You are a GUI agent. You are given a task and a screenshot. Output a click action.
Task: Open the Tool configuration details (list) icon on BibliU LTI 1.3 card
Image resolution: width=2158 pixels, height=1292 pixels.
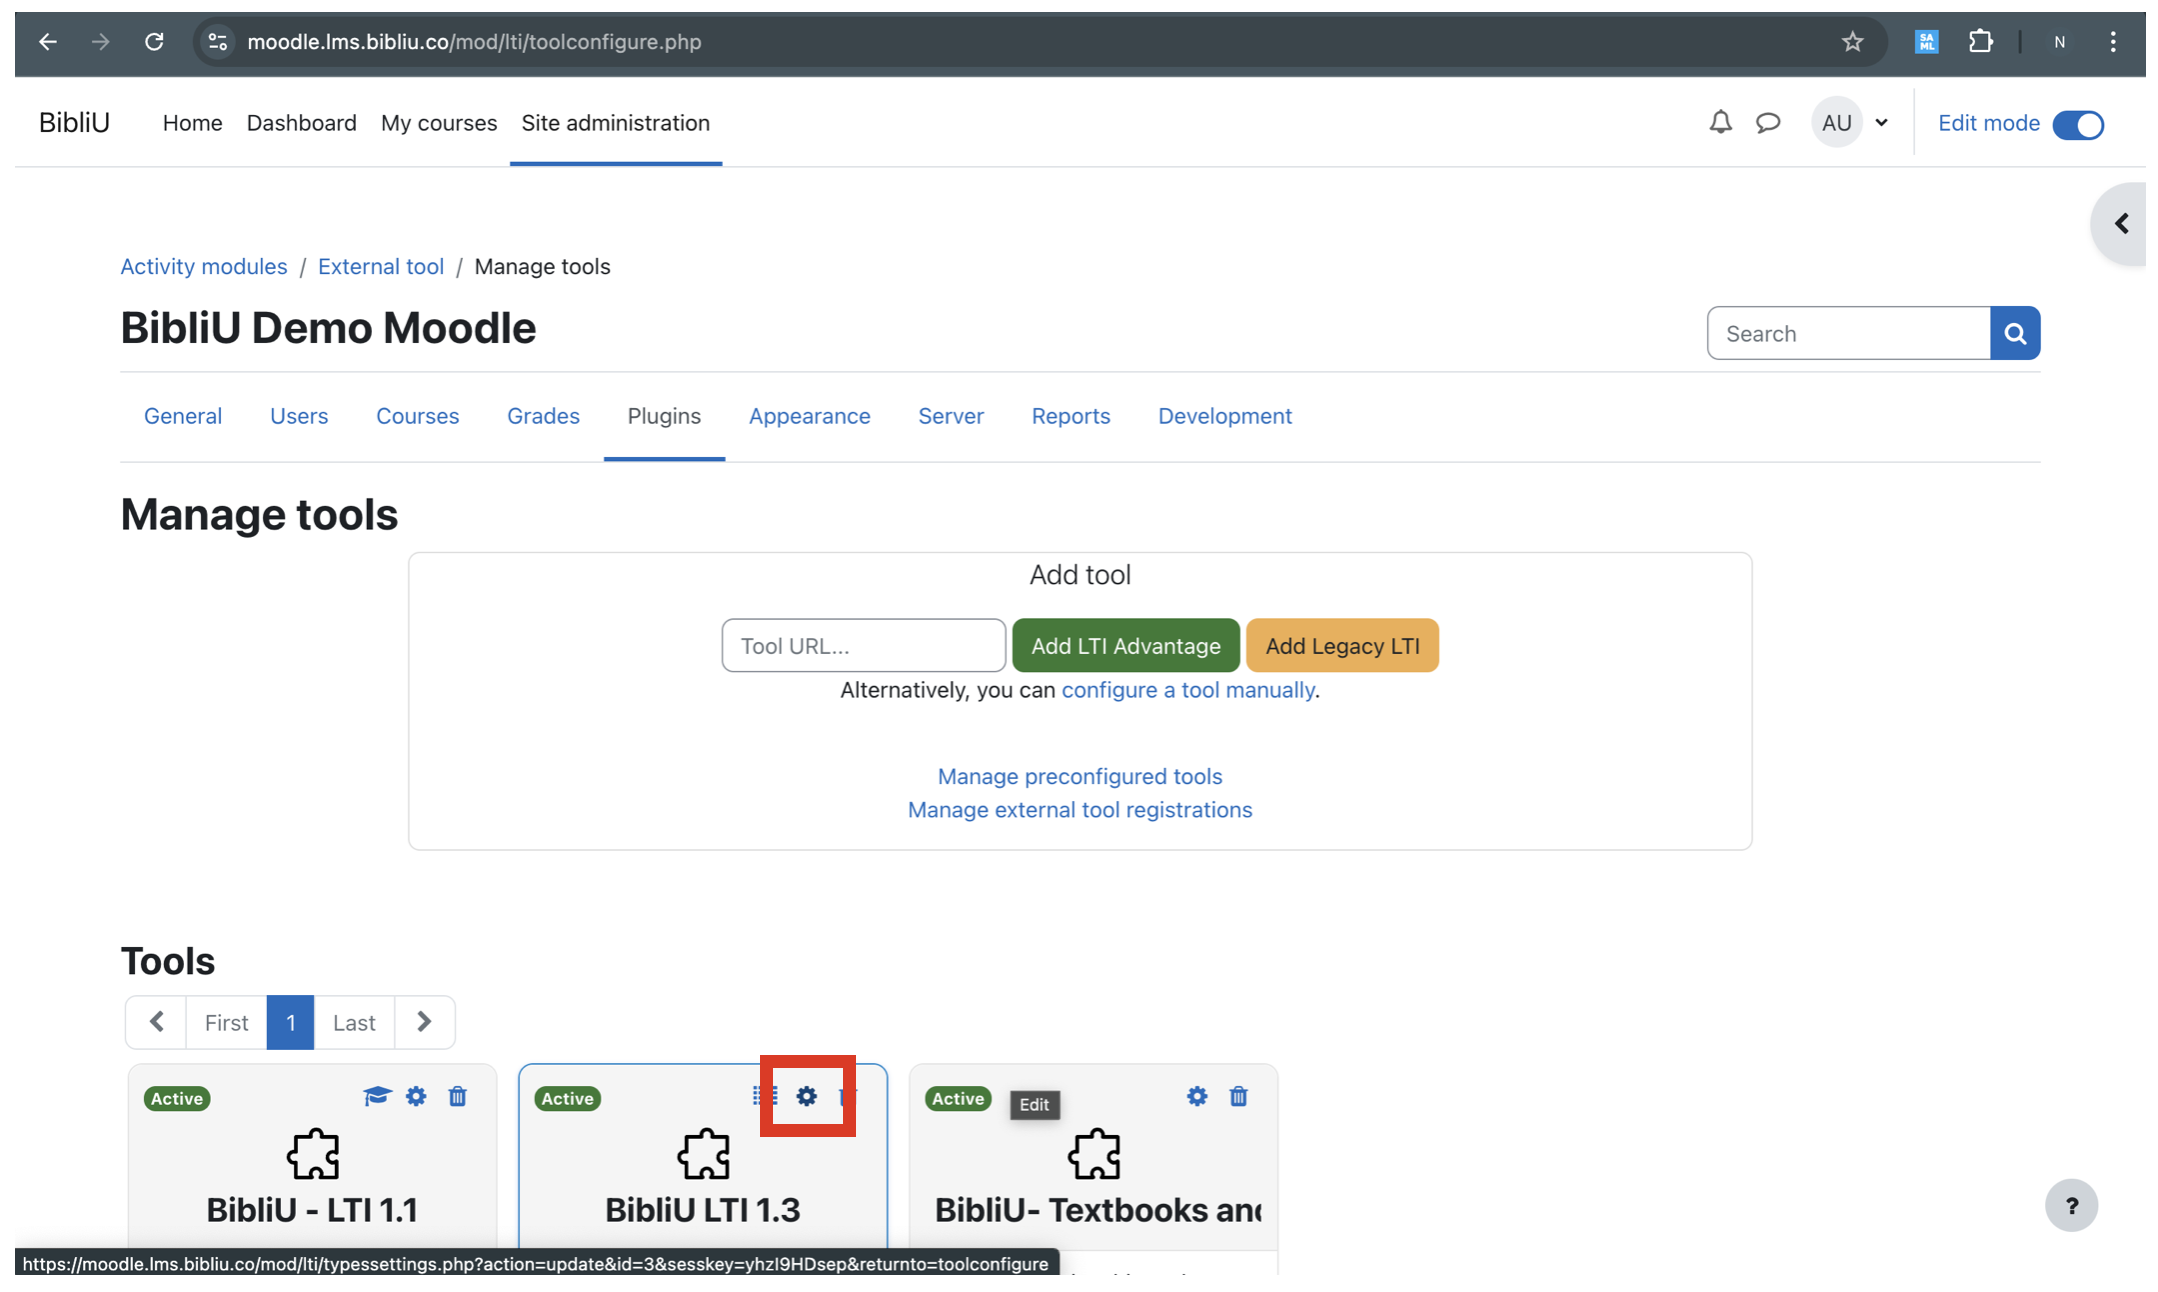[764, 1096]
